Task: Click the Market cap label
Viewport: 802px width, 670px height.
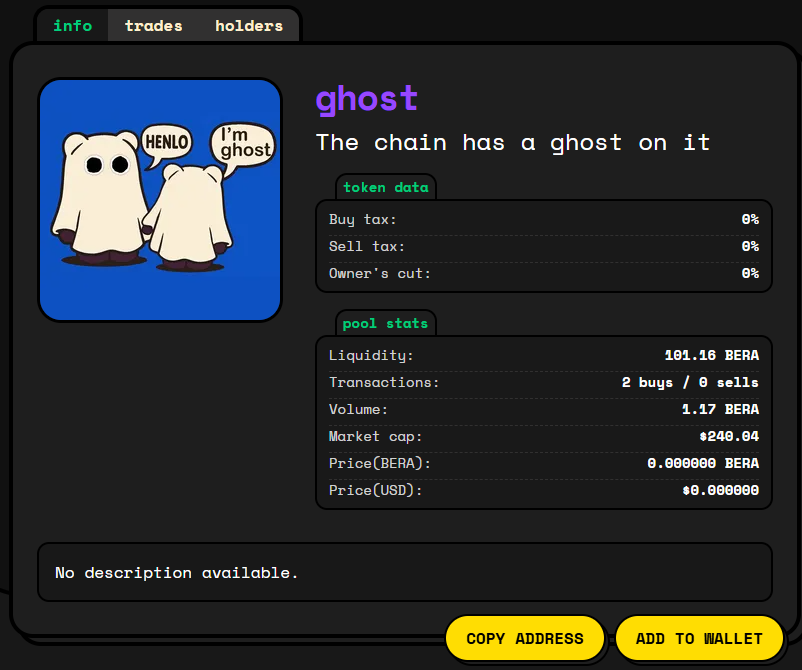Action: pyautogui.click(x=375, y=436)
